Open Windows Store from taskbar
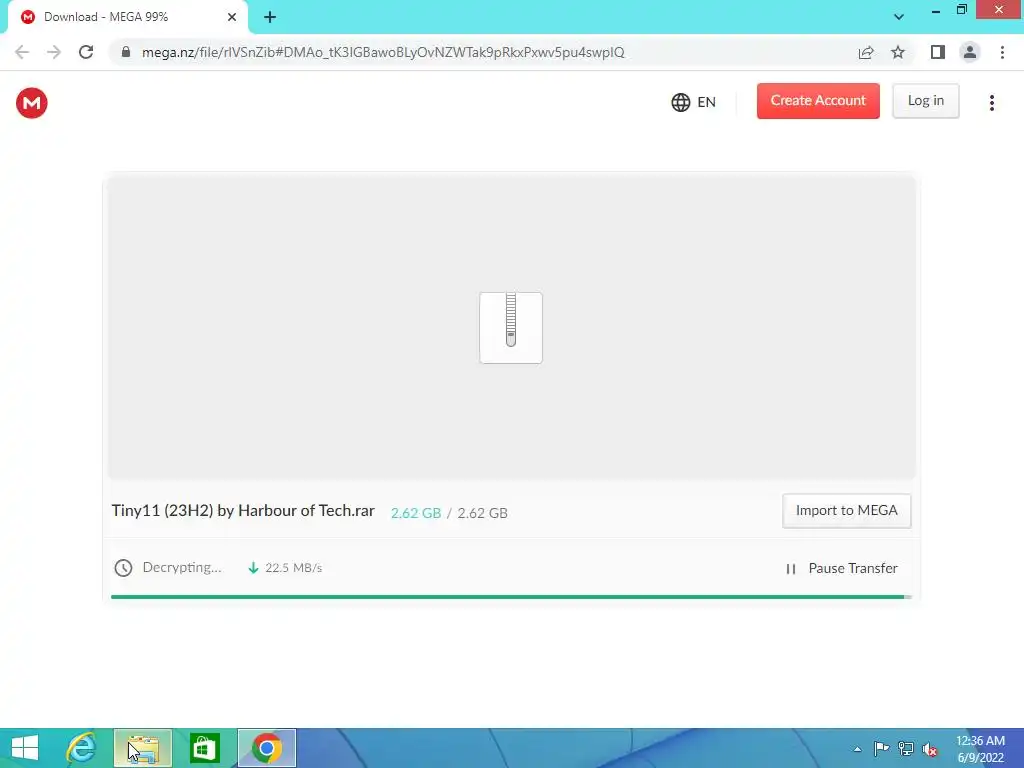The width and height of the screenshot is (1024, 768). tap(204, 748)
